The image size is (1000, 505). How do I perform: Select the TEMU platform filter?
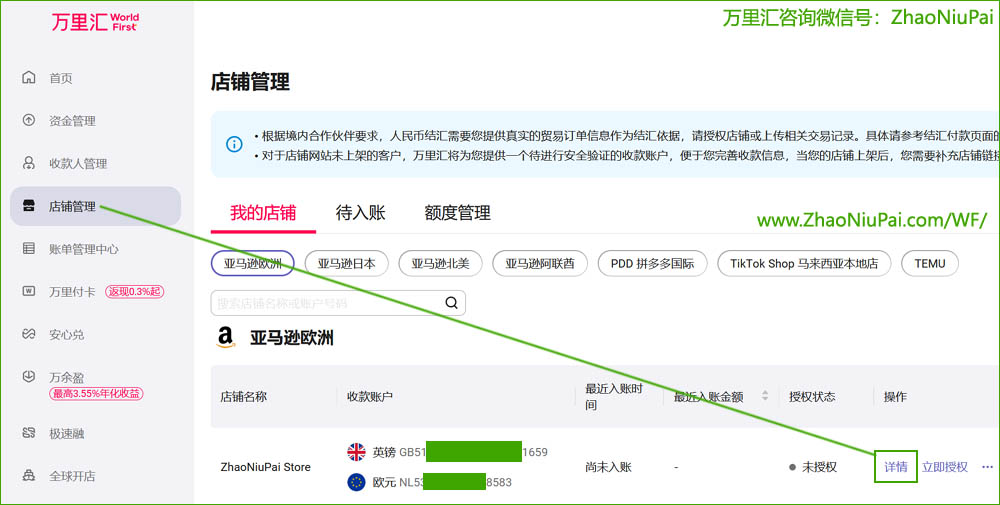[930, 263]
